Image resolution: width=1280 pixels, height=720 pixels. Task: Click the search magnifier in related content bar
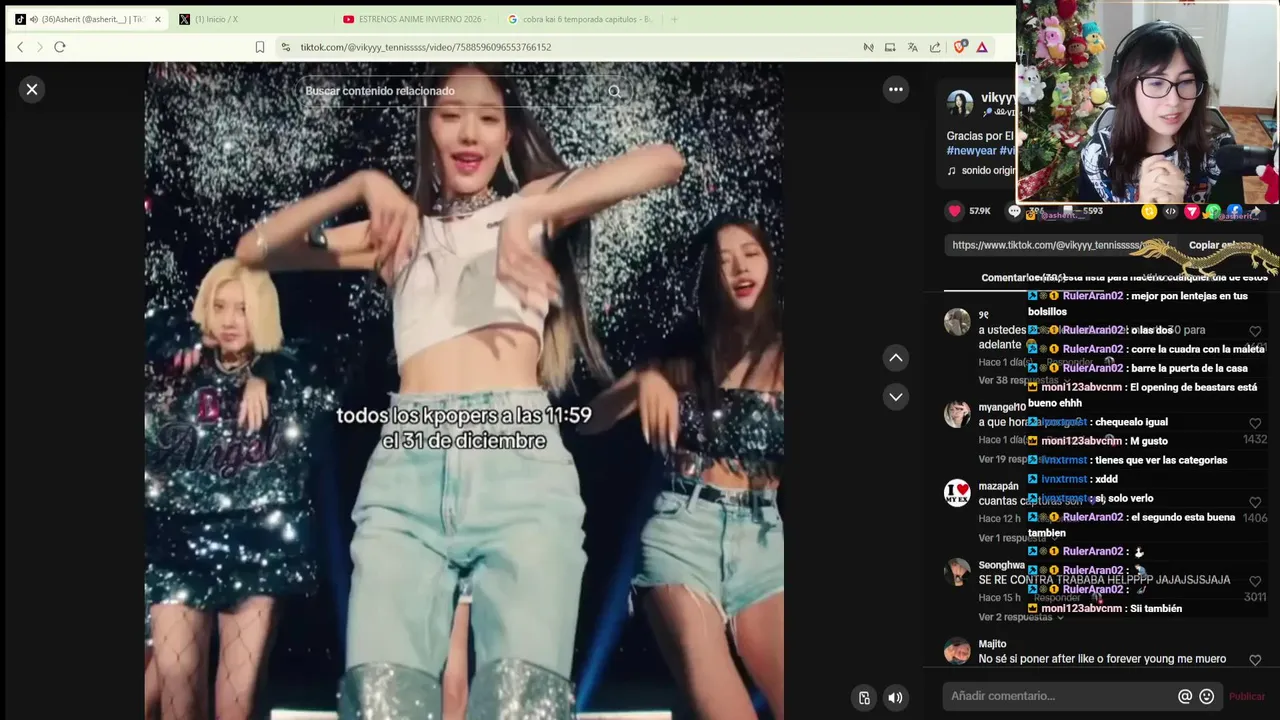click(614, 91)
